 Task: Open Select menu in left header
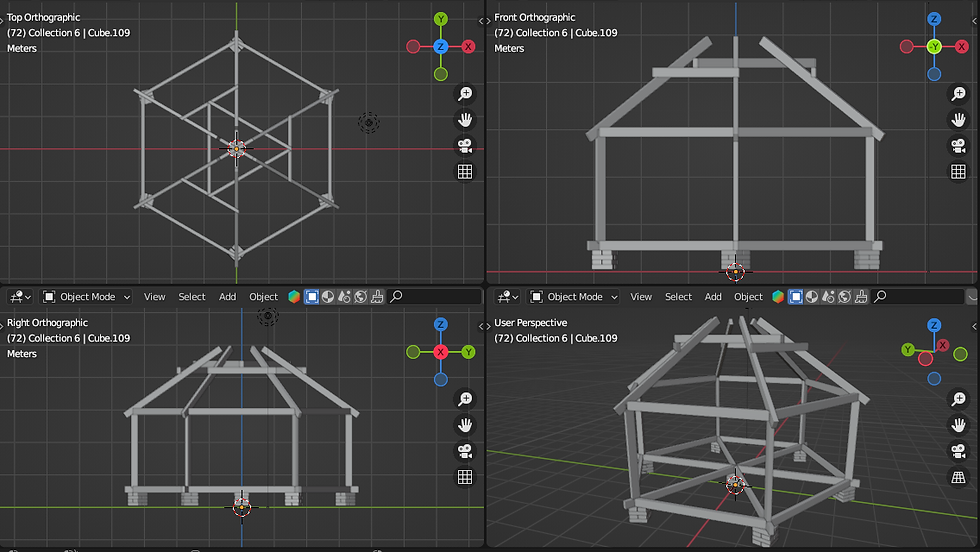tap(192, 296)
